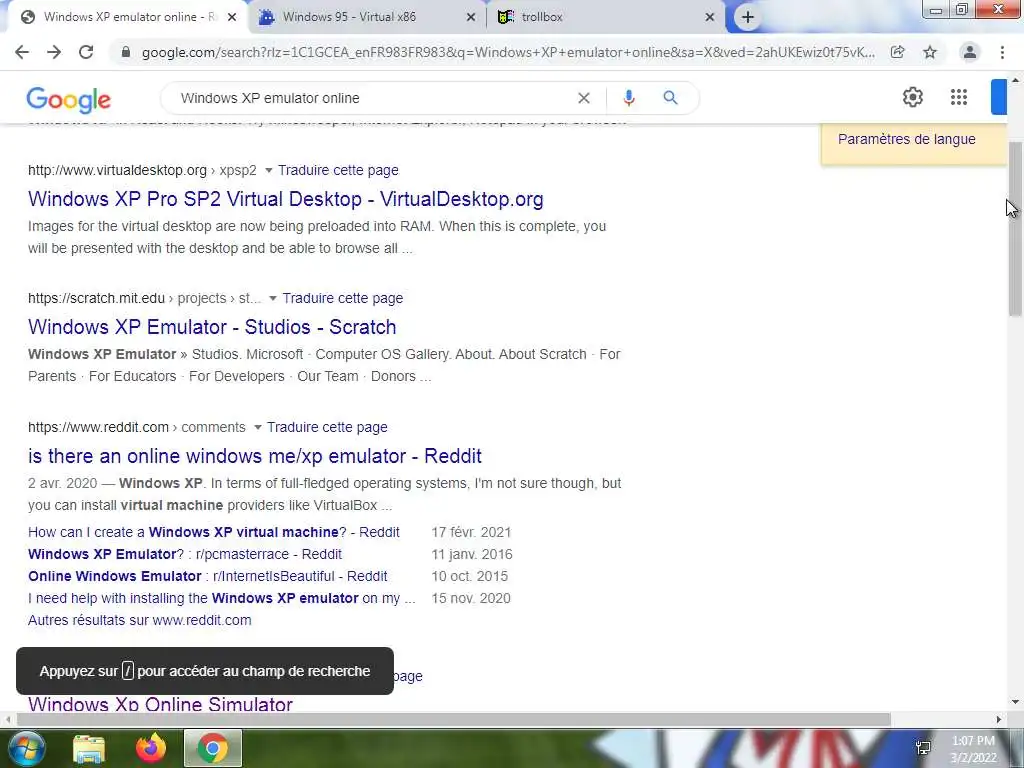Open Windows Xp Online Simulator result

pos(160,704)
